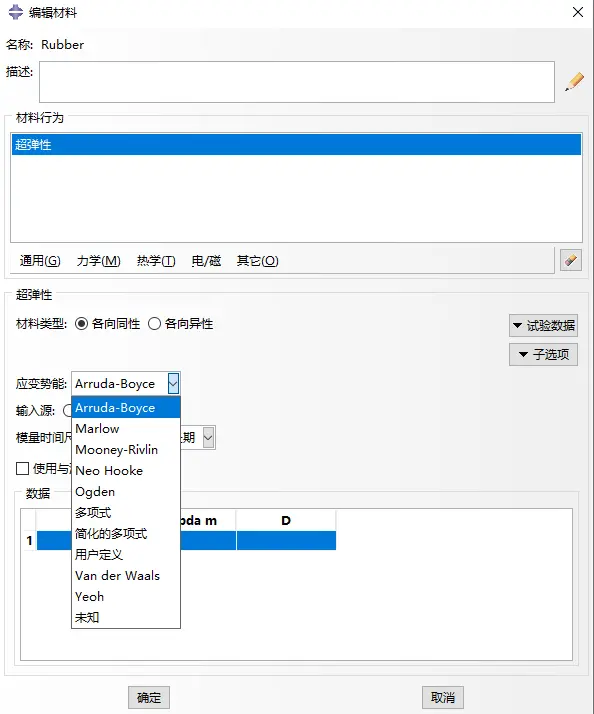Click the material name Rubber
594x714 pixels.
pyautogui.click(x=62, y=45)
